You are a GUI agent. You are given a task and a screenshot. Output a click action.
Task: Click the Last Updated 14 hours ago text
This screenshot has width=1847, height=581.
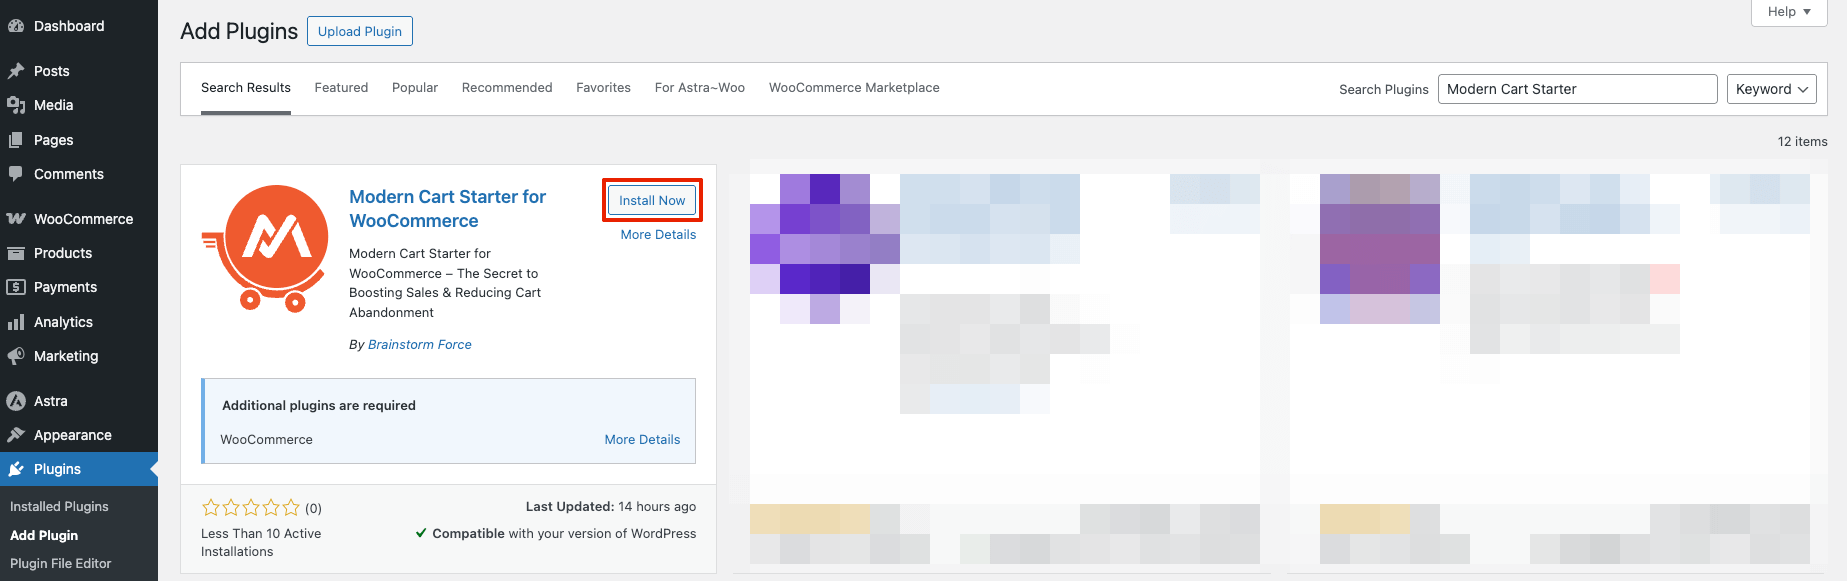pyautogui.click(x=611, y=507)
